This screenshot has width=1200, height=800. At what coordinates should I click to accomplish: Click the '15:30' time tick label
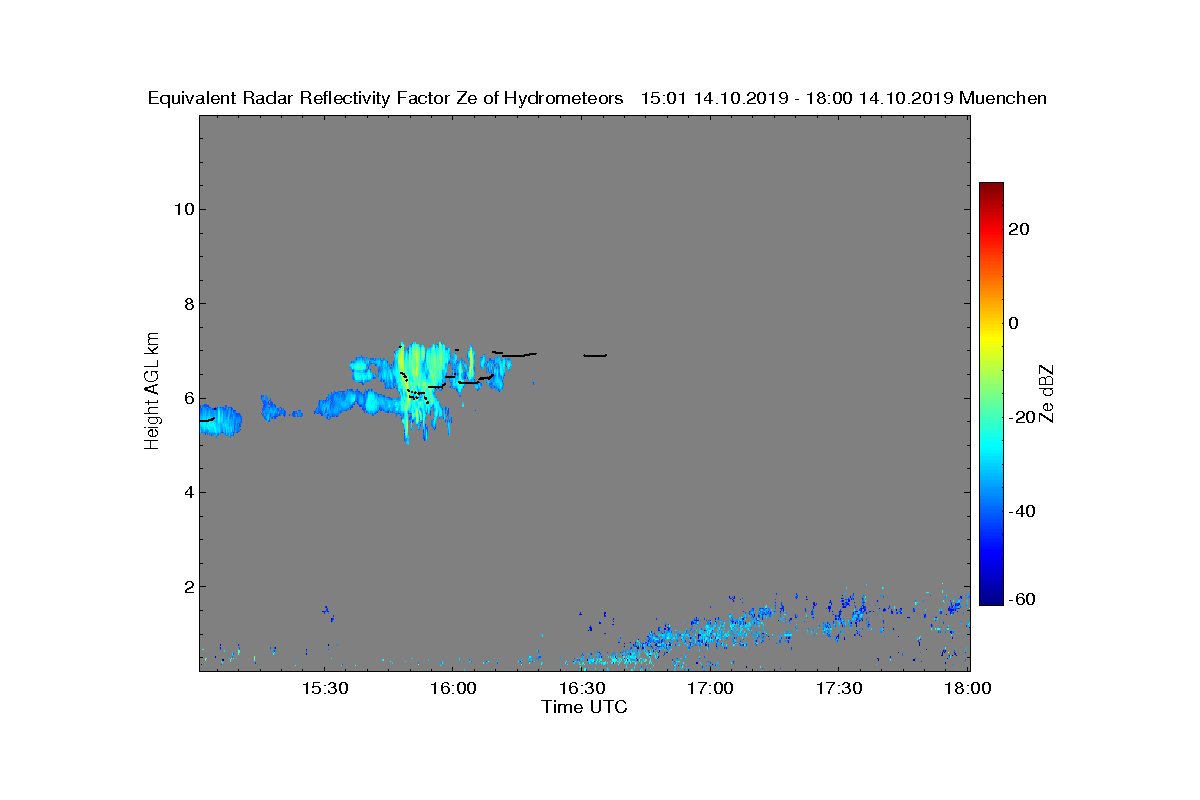click(324, 689)
